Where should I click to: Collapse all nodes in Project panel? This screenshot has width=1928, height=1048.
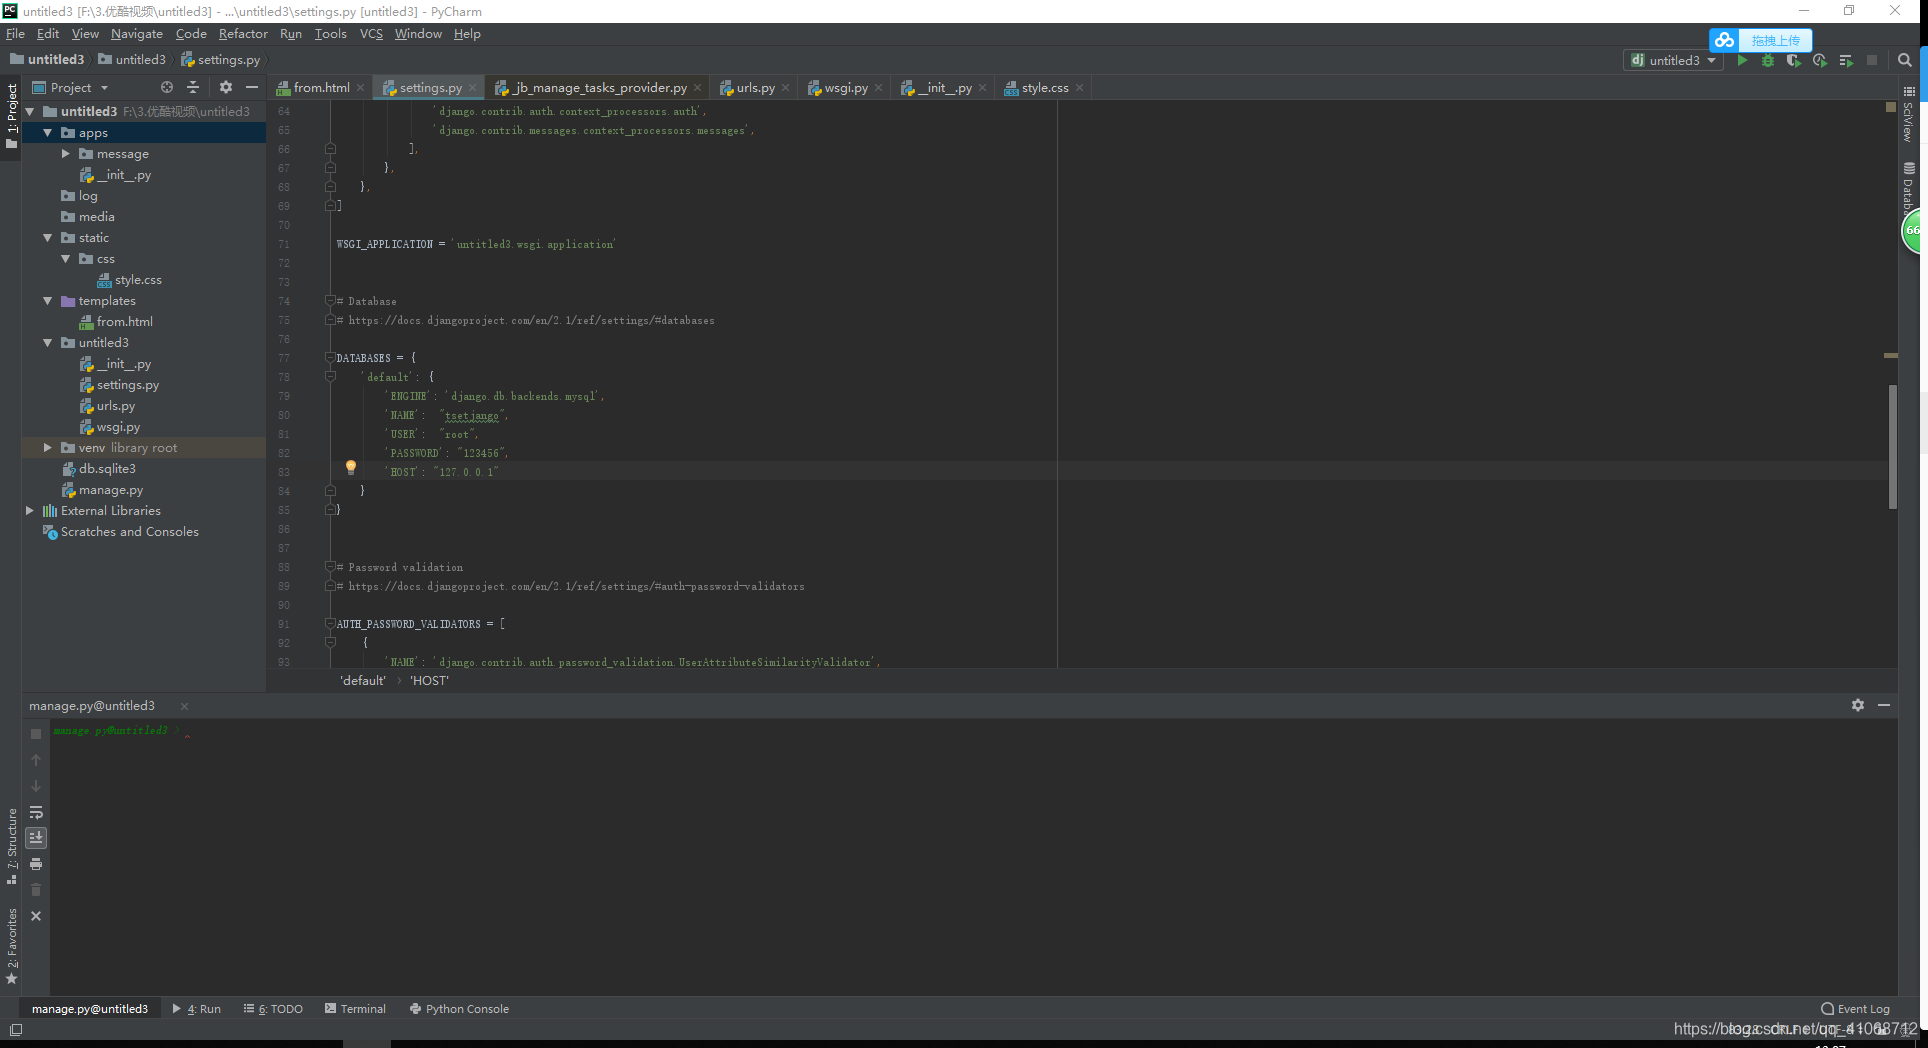(x=193, y=88)
